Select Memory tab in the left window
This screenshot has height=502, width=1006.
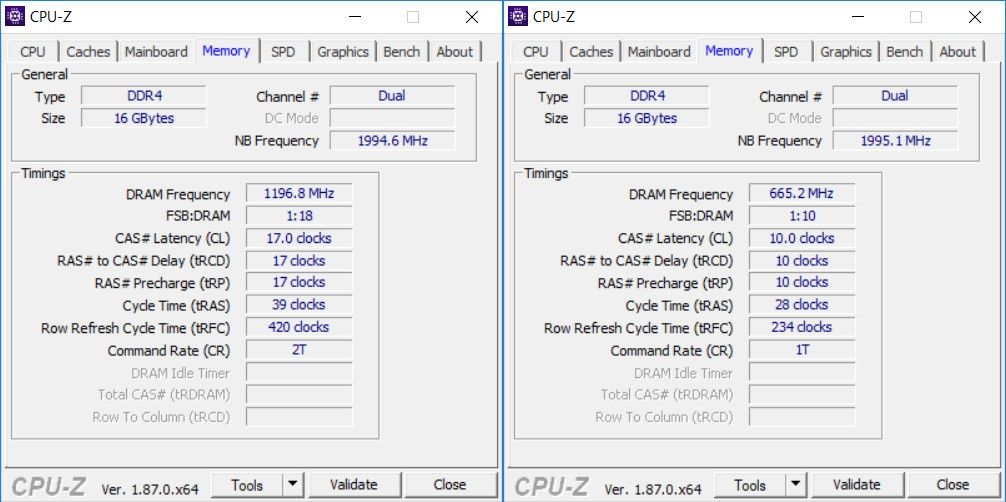(226, 51)
